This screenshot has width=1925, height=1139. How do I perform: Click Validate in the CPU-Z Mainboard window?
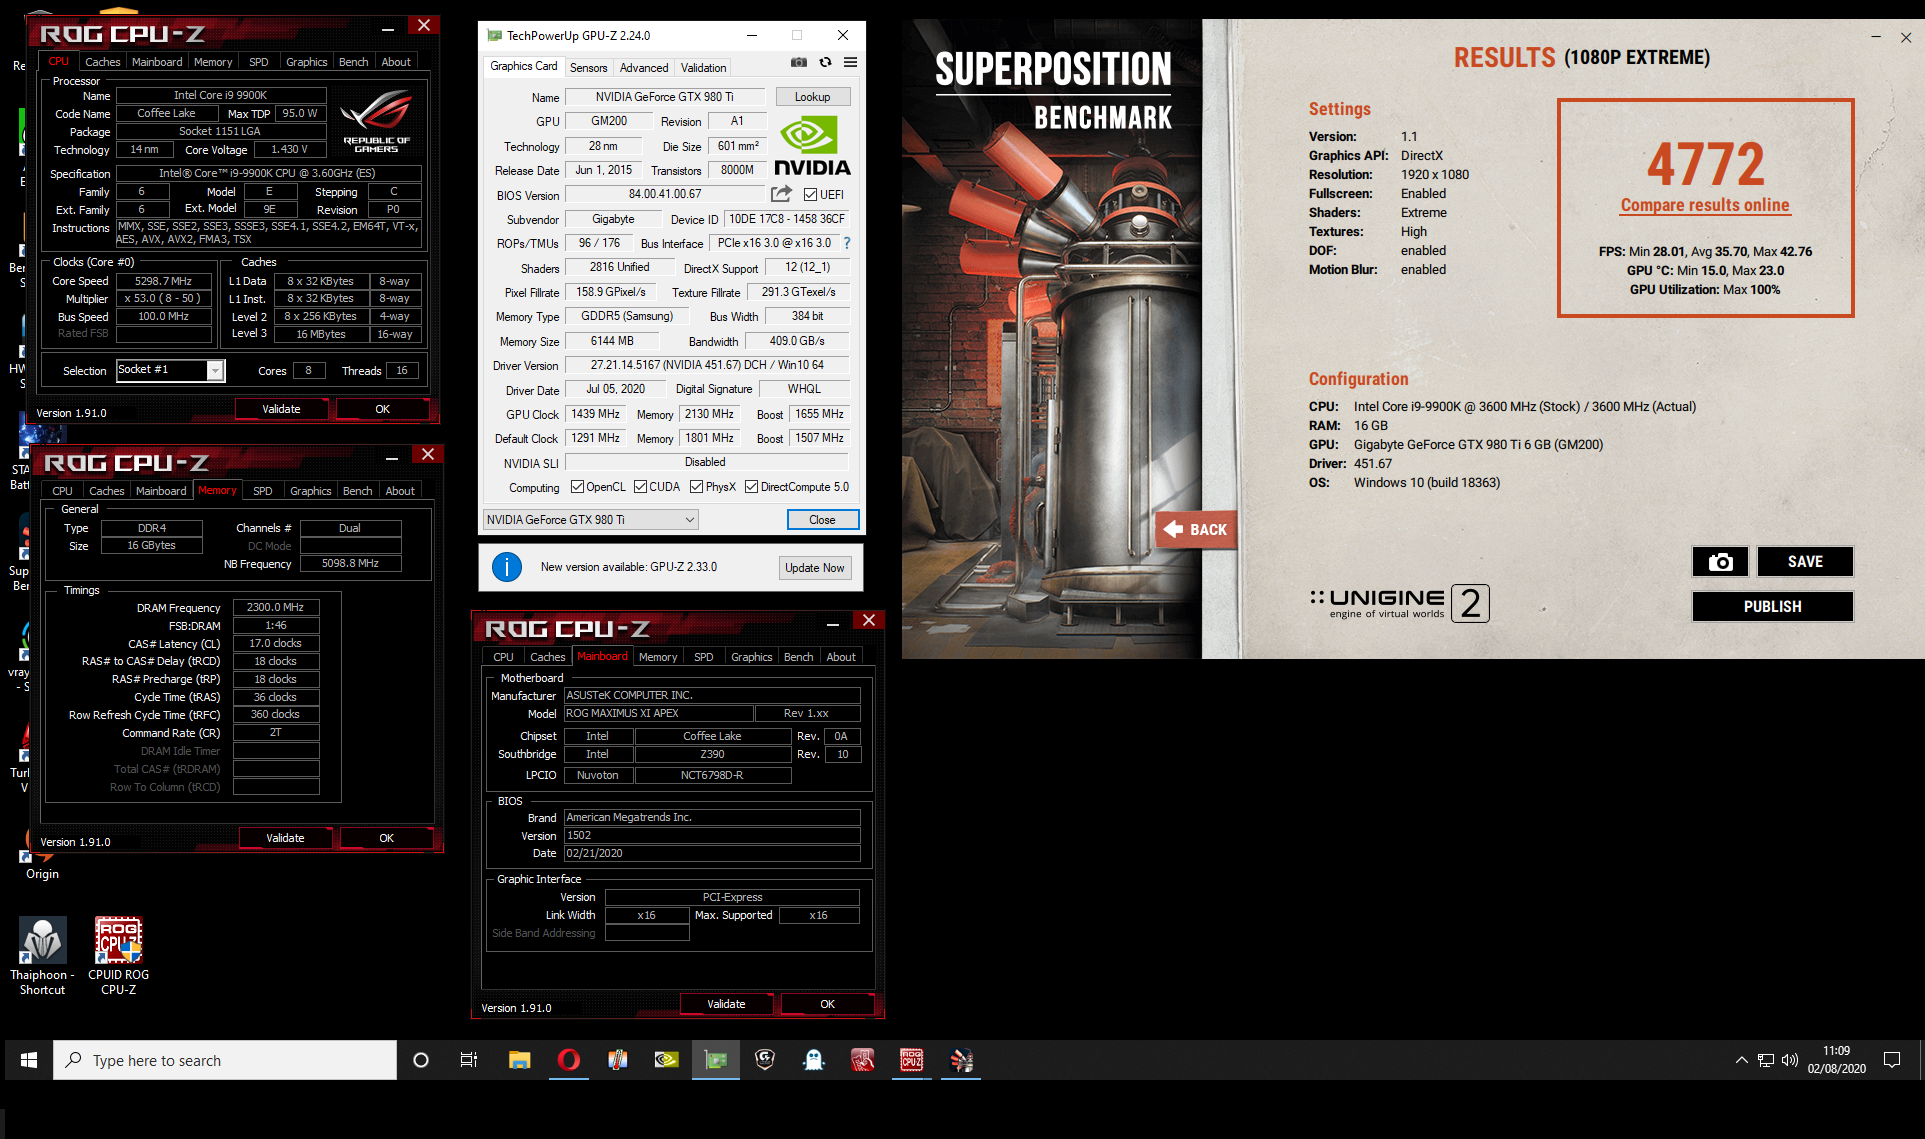[726, 1004]
